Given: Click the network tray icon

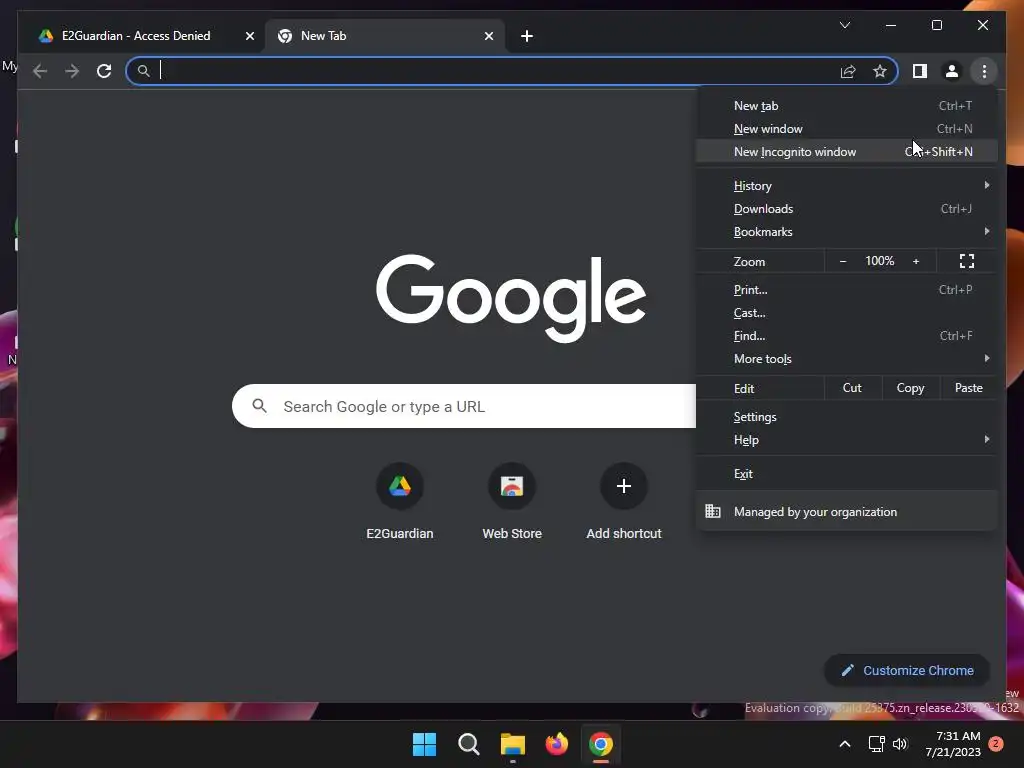Looking at the screenshot, I should tap(876, 744).
